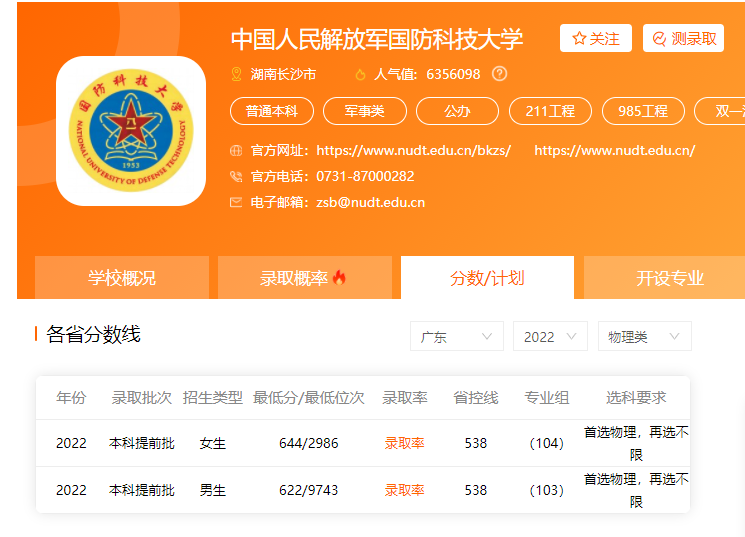This screenshot has height=537, width=745.
Task: Click the 录取批次 column header
Action: 142,398
